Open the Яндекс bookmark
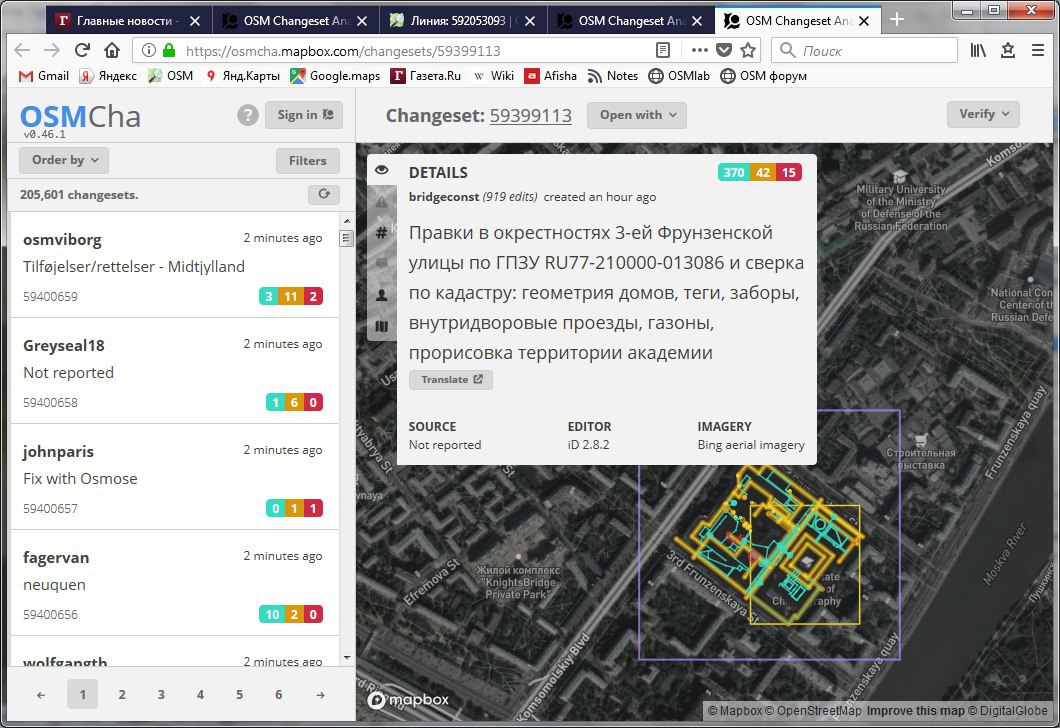The image size is (1060, 728). click(107, 76)
